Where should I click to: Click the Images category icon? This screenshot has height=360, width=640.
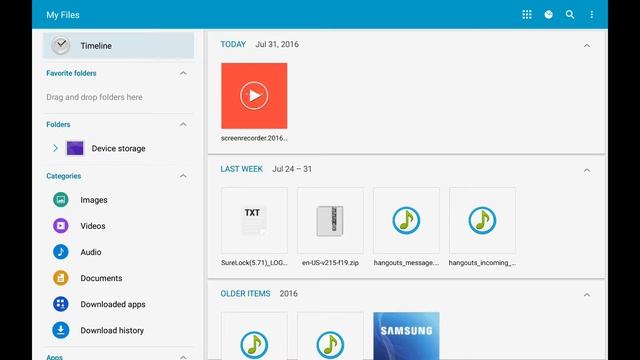click(61, 200)
